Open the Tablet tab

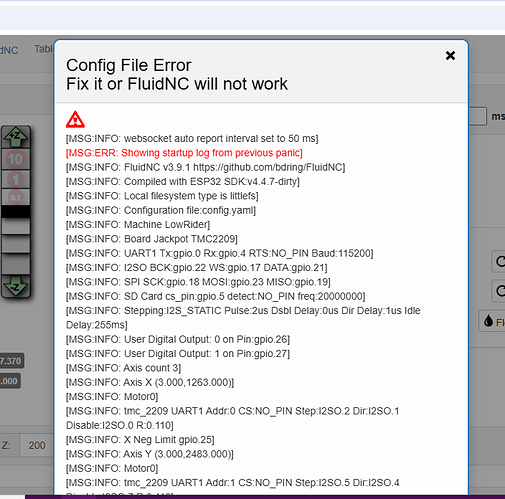point(43,49)
